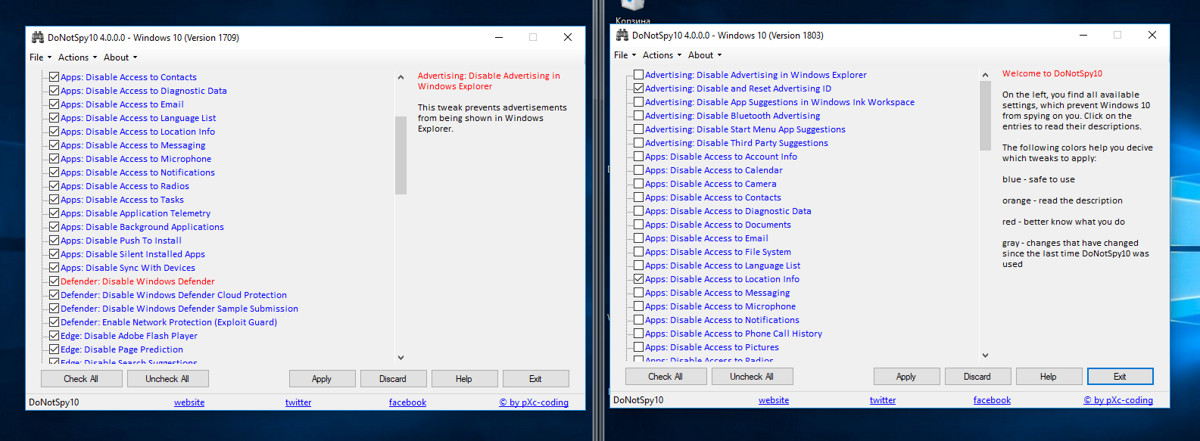The width and height of the screenshot is (1200, 441).
Task: Uncheck Apps: Disable Access to Contacts in 1709 window
Action: click(54, 77)
